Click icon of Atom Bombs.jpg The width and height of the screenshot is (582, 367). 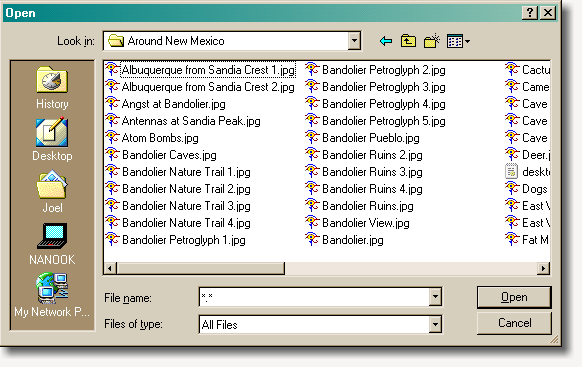click(112, 137)
